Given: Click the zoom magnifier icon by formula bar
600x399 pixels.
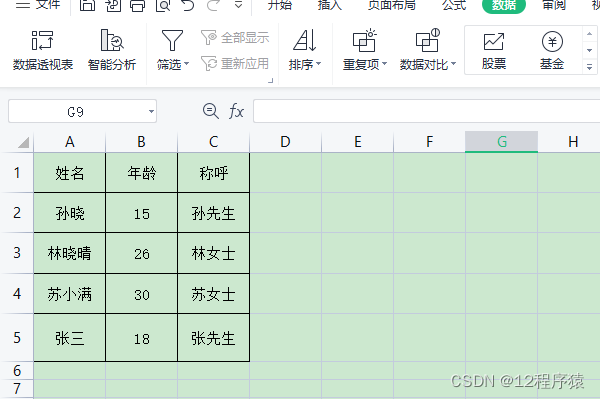Looking at the screenshot, I should [x=210, y=111].
